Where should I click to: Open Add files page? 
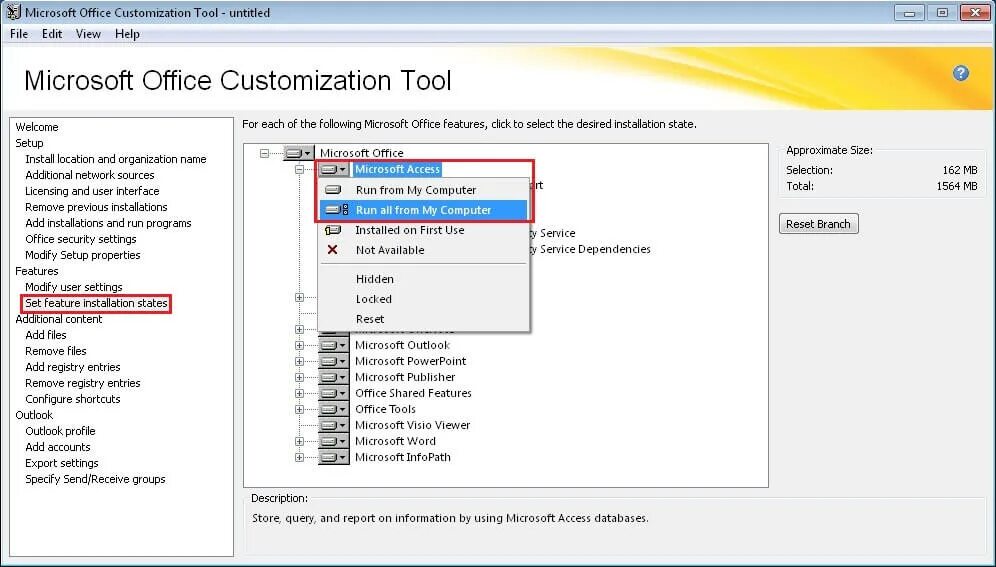pyautogui.click(x=46, y=335)
